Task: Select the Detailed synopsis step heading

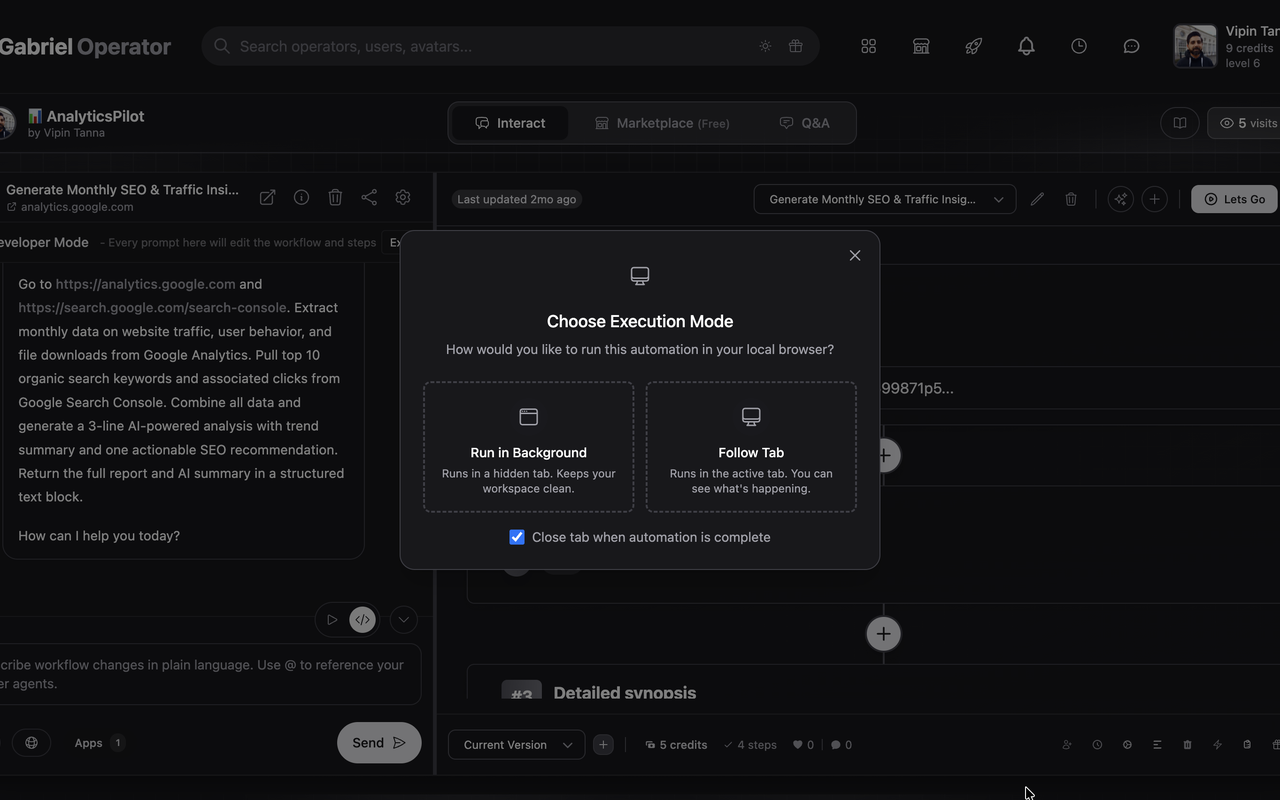Action: 625,693
